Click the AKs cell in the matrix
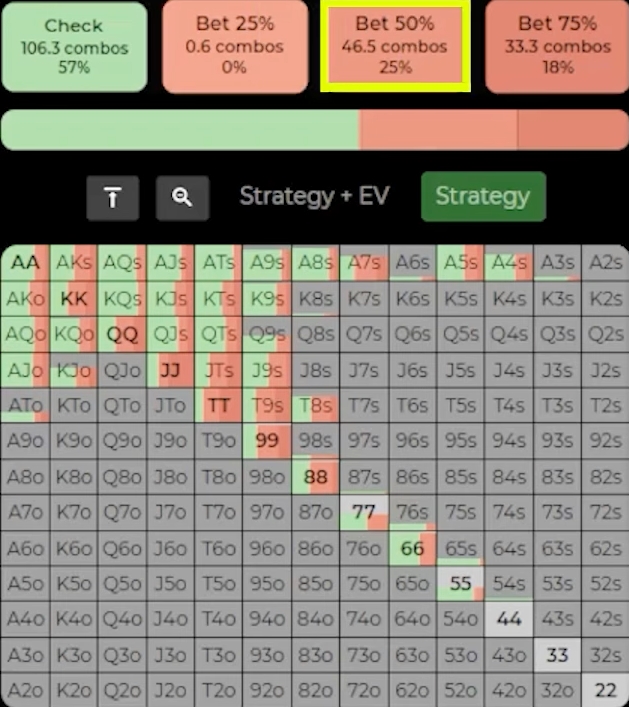The width and height of the screenshot is (629, 707). click(x=74, y=263)
